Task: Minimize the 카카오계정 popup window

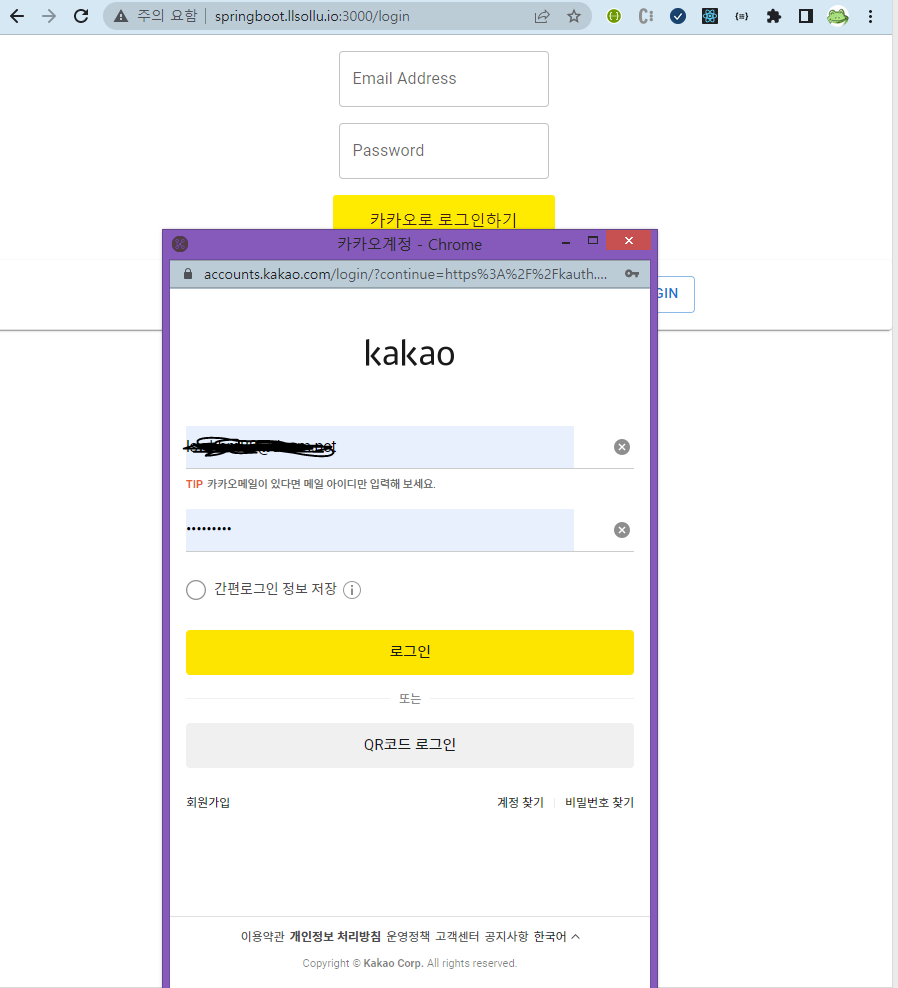Action: pos(566,241)
